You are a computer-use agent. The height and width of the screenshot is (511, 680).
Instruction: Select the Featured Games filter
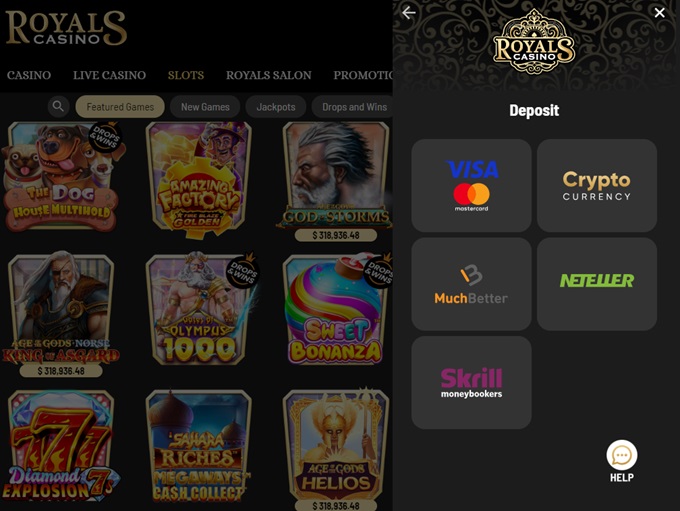120,107
